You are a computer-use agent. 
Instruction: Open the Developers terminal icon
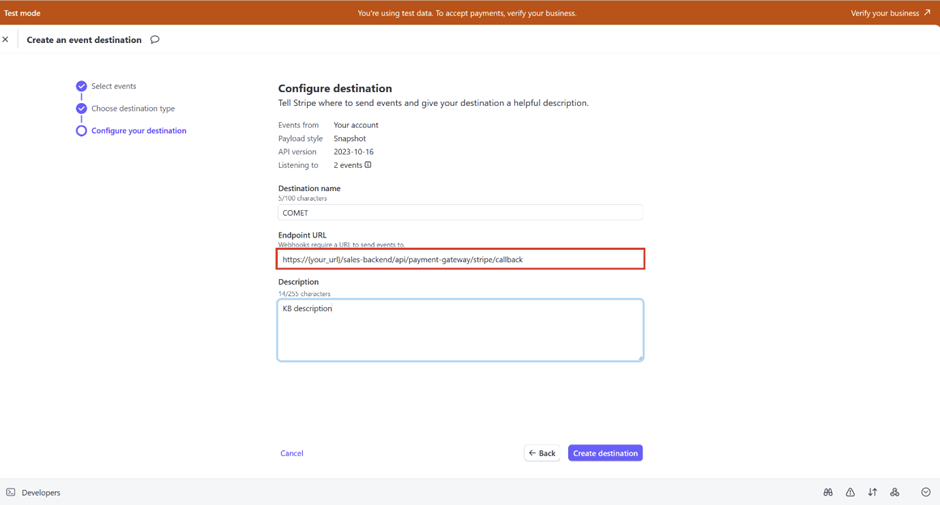(11, 492)
